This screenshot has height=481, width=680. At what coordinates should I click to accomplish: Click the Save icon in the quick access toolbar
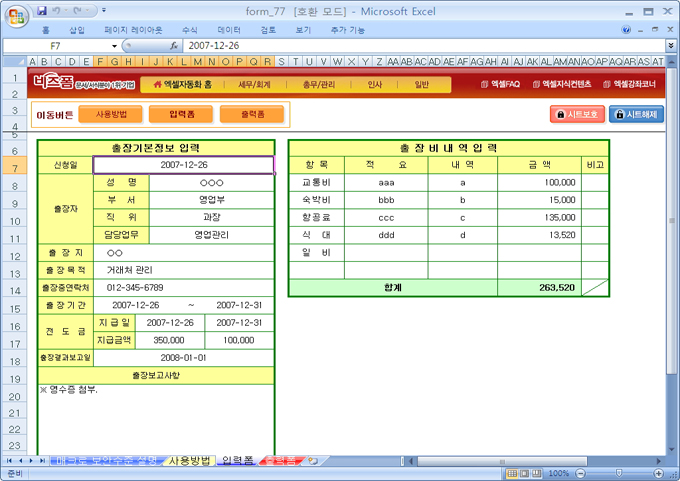[x=42, y=11]
